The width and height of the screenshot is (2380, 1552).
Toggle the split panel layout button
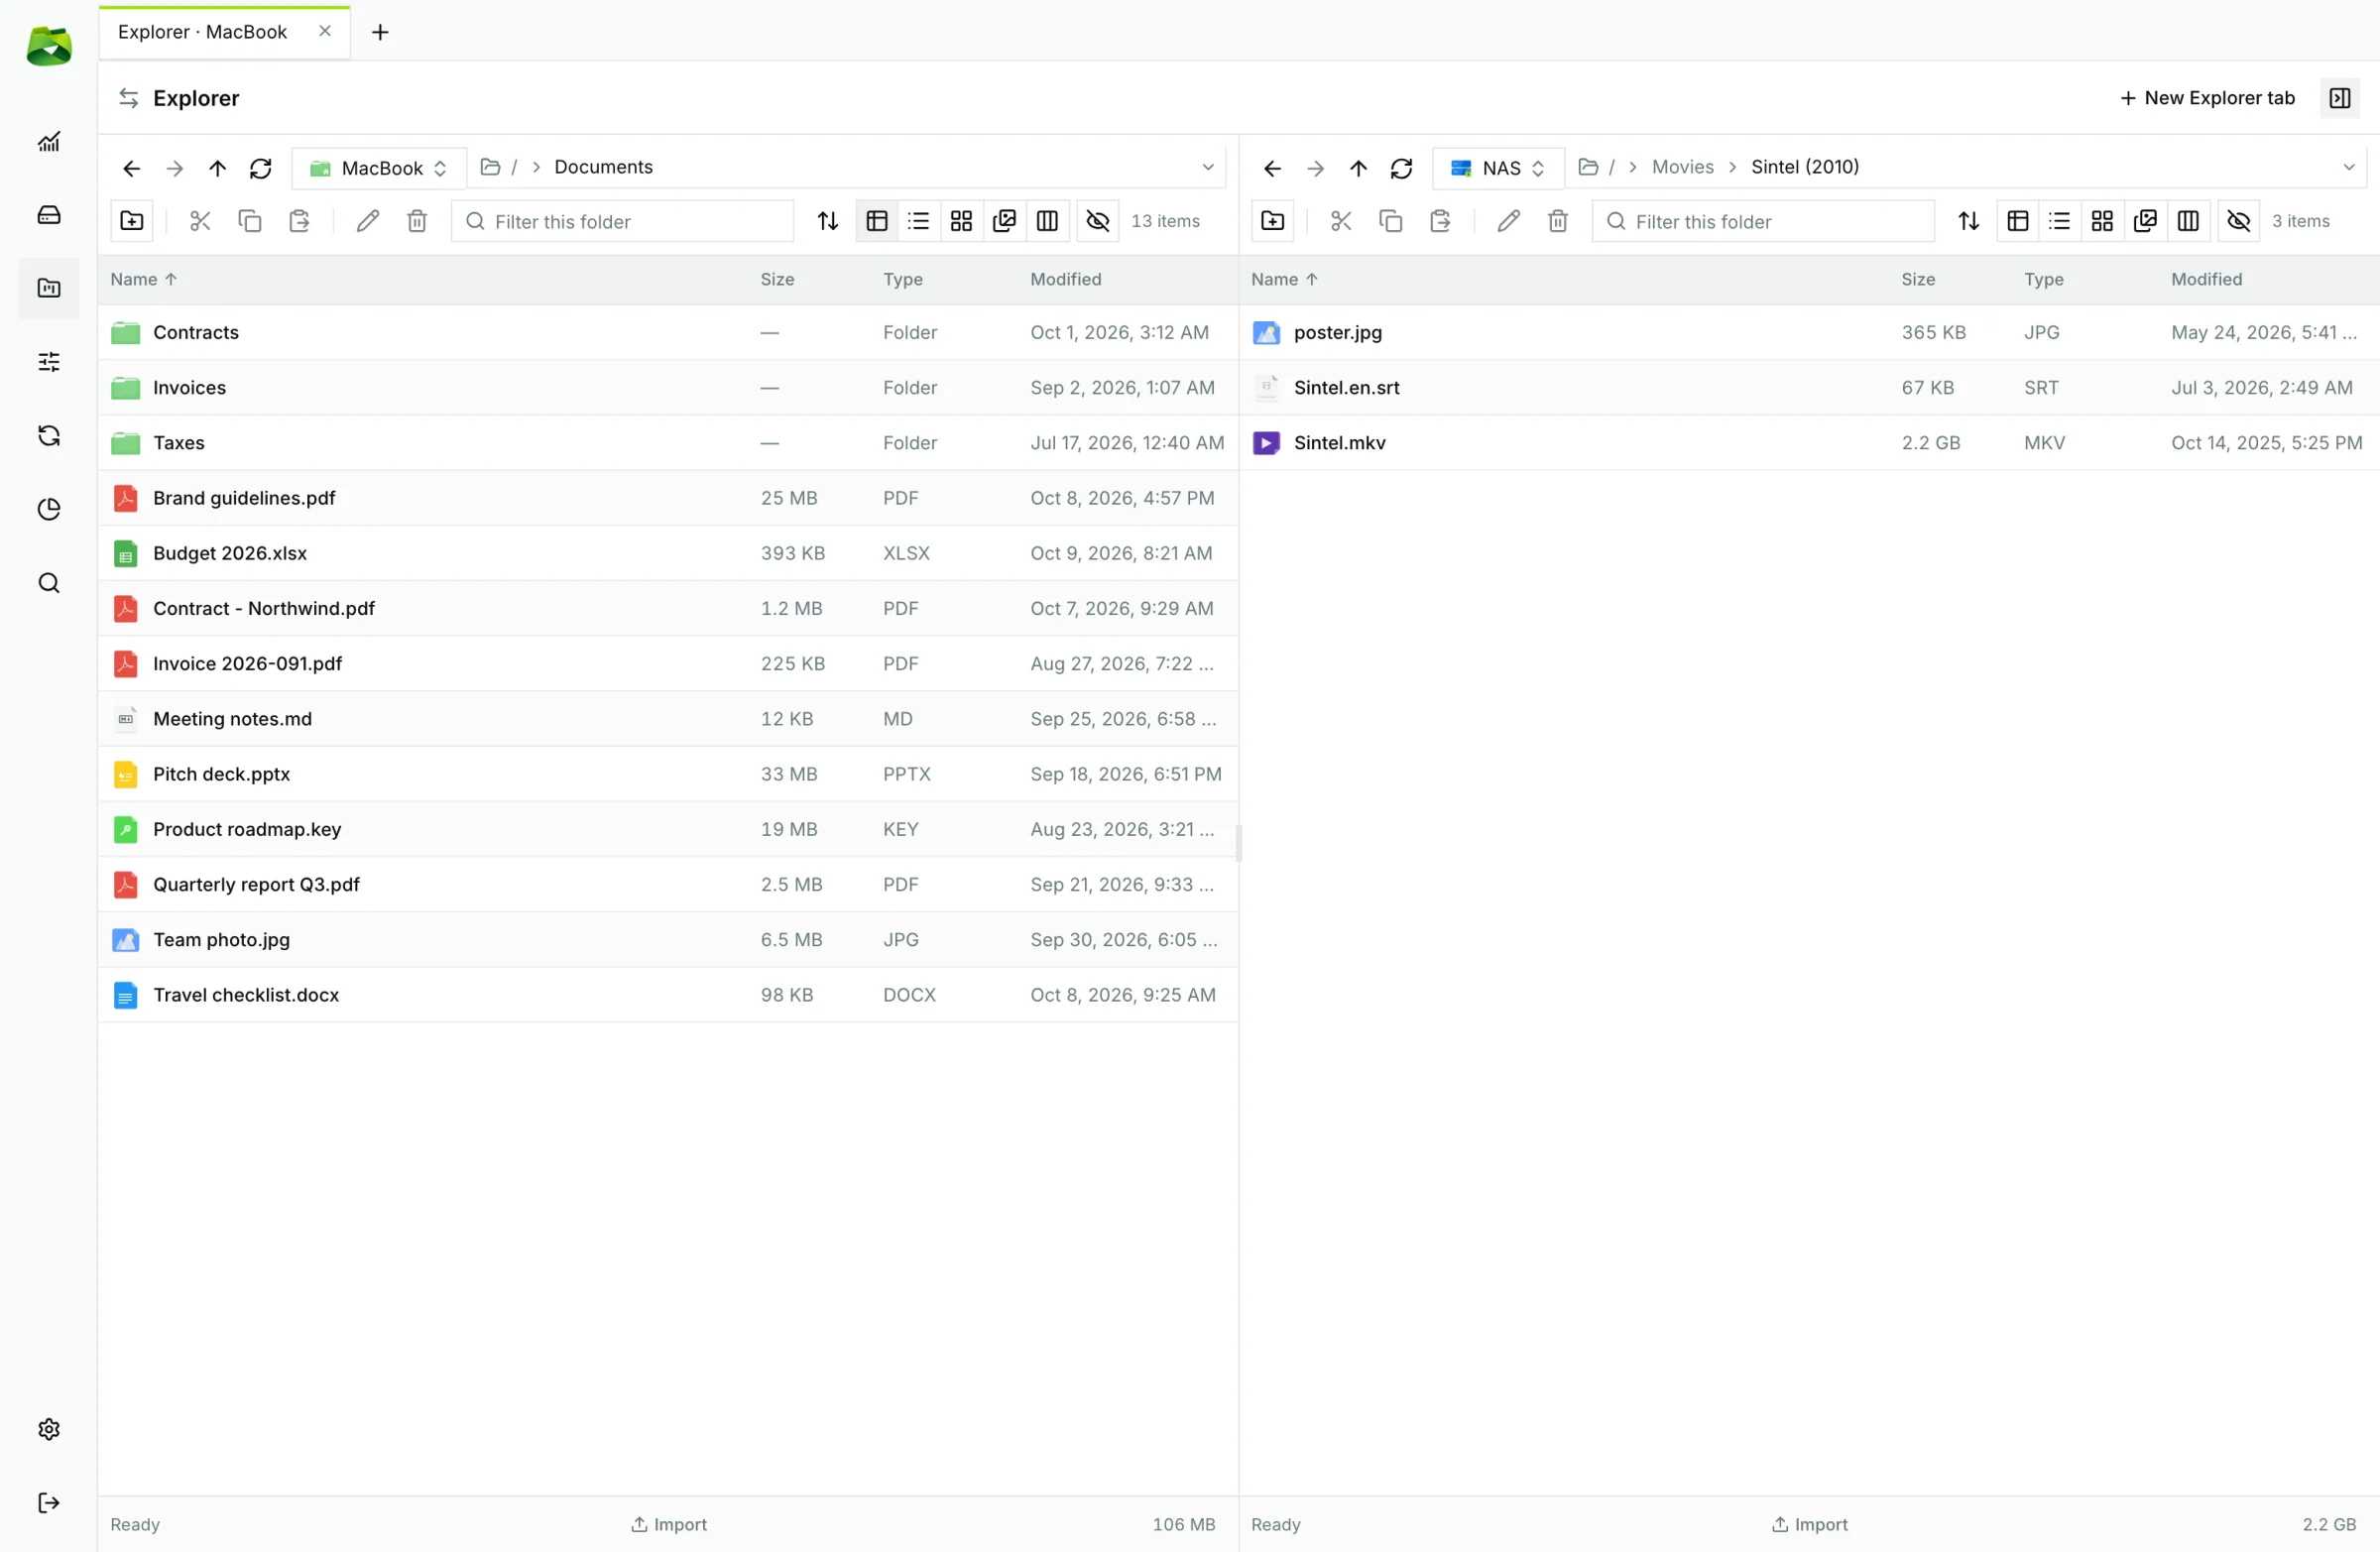2340,98
